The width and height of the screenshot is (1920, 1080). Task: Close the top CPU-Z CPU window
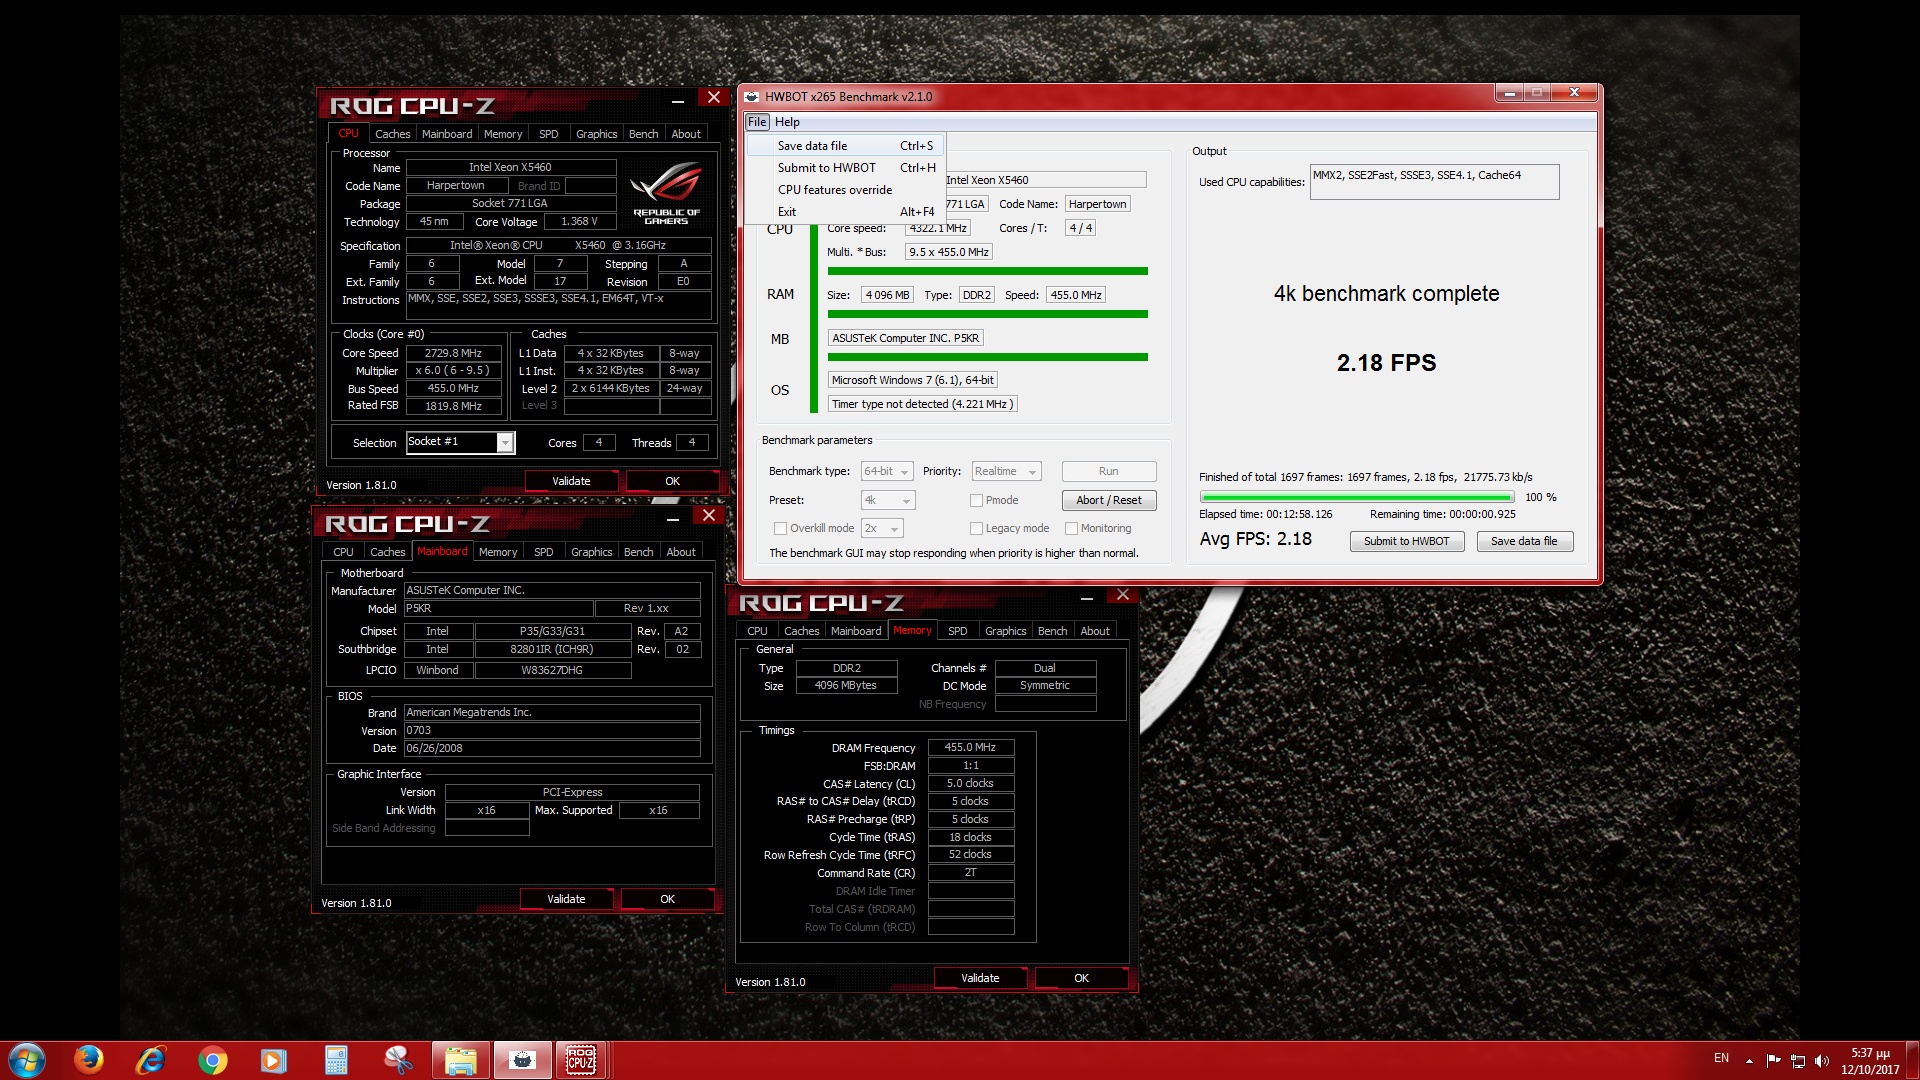[x=713, y=98]
